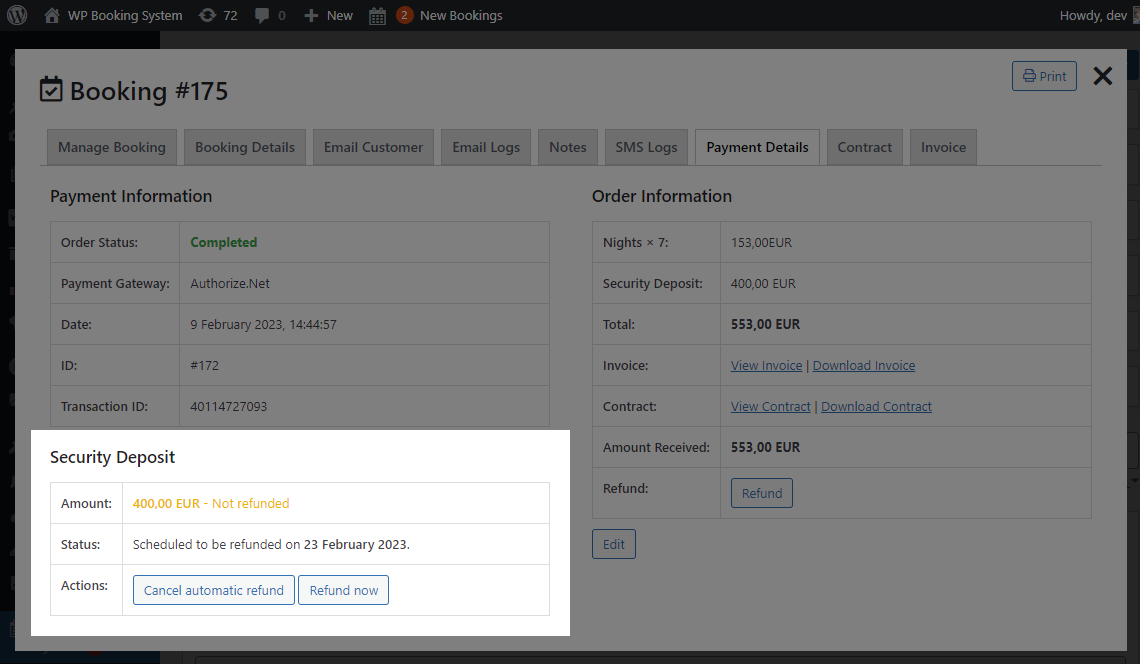This screenshot has height=664, width=1140.
Task: Select the transaction ID 40114727093
Action: coord(228,407)
